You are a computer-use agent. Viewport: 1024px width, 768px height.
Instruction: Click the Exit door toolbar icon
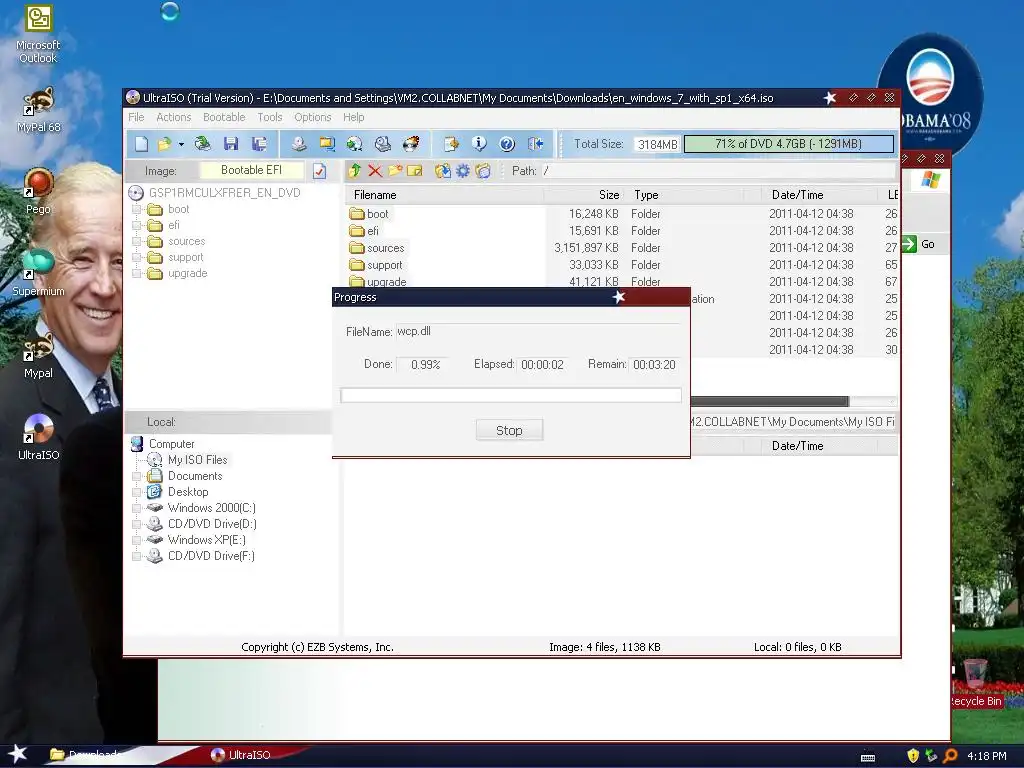(x=536, y=144)
